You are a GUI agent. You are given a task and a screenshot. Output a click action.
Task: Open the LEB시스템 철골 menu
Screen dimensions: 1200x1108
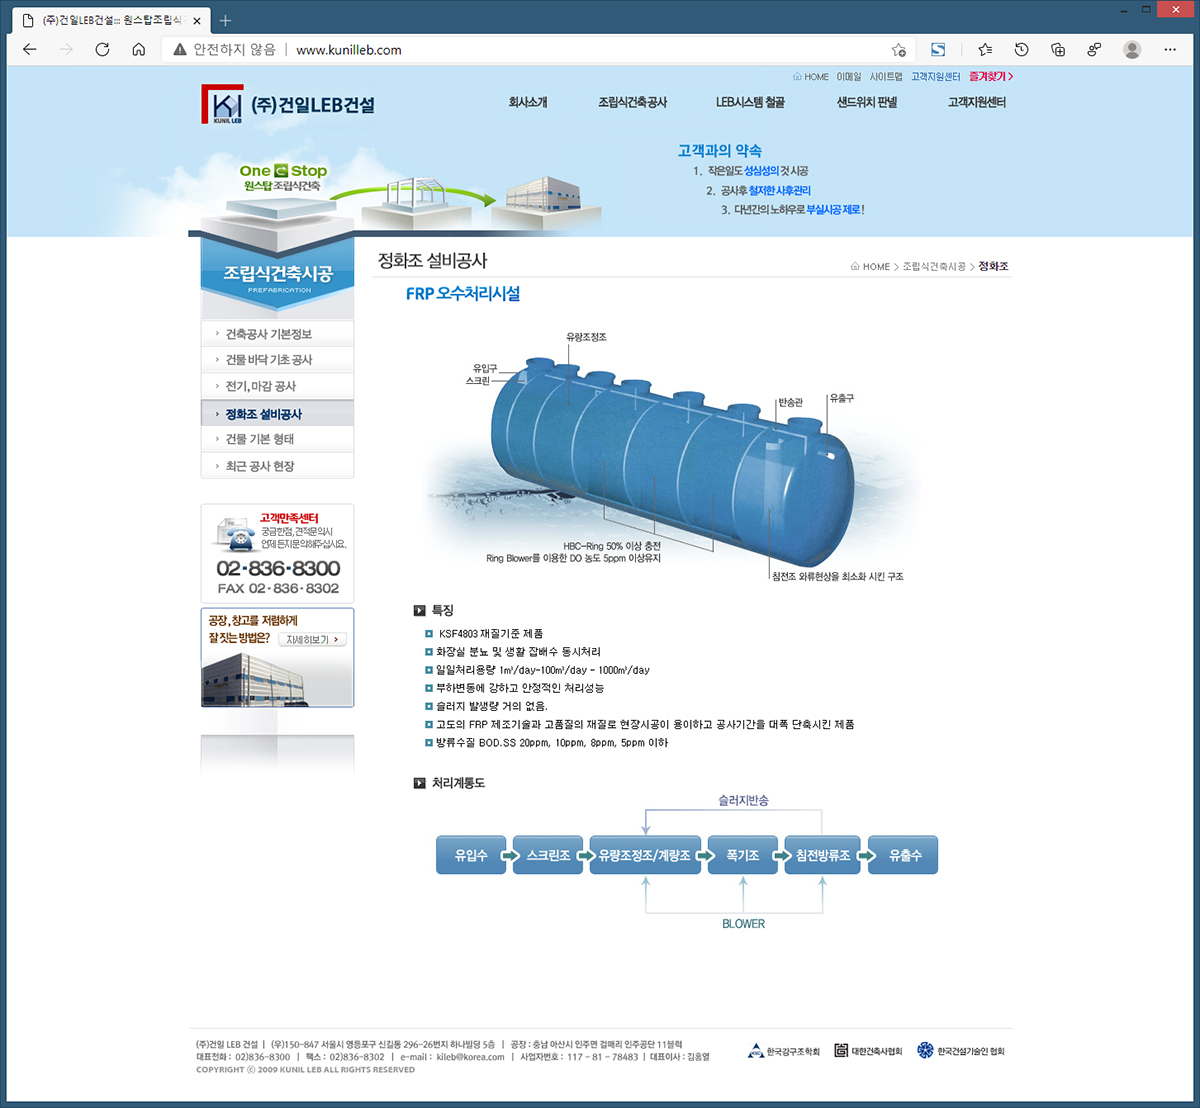click(750, 103)
